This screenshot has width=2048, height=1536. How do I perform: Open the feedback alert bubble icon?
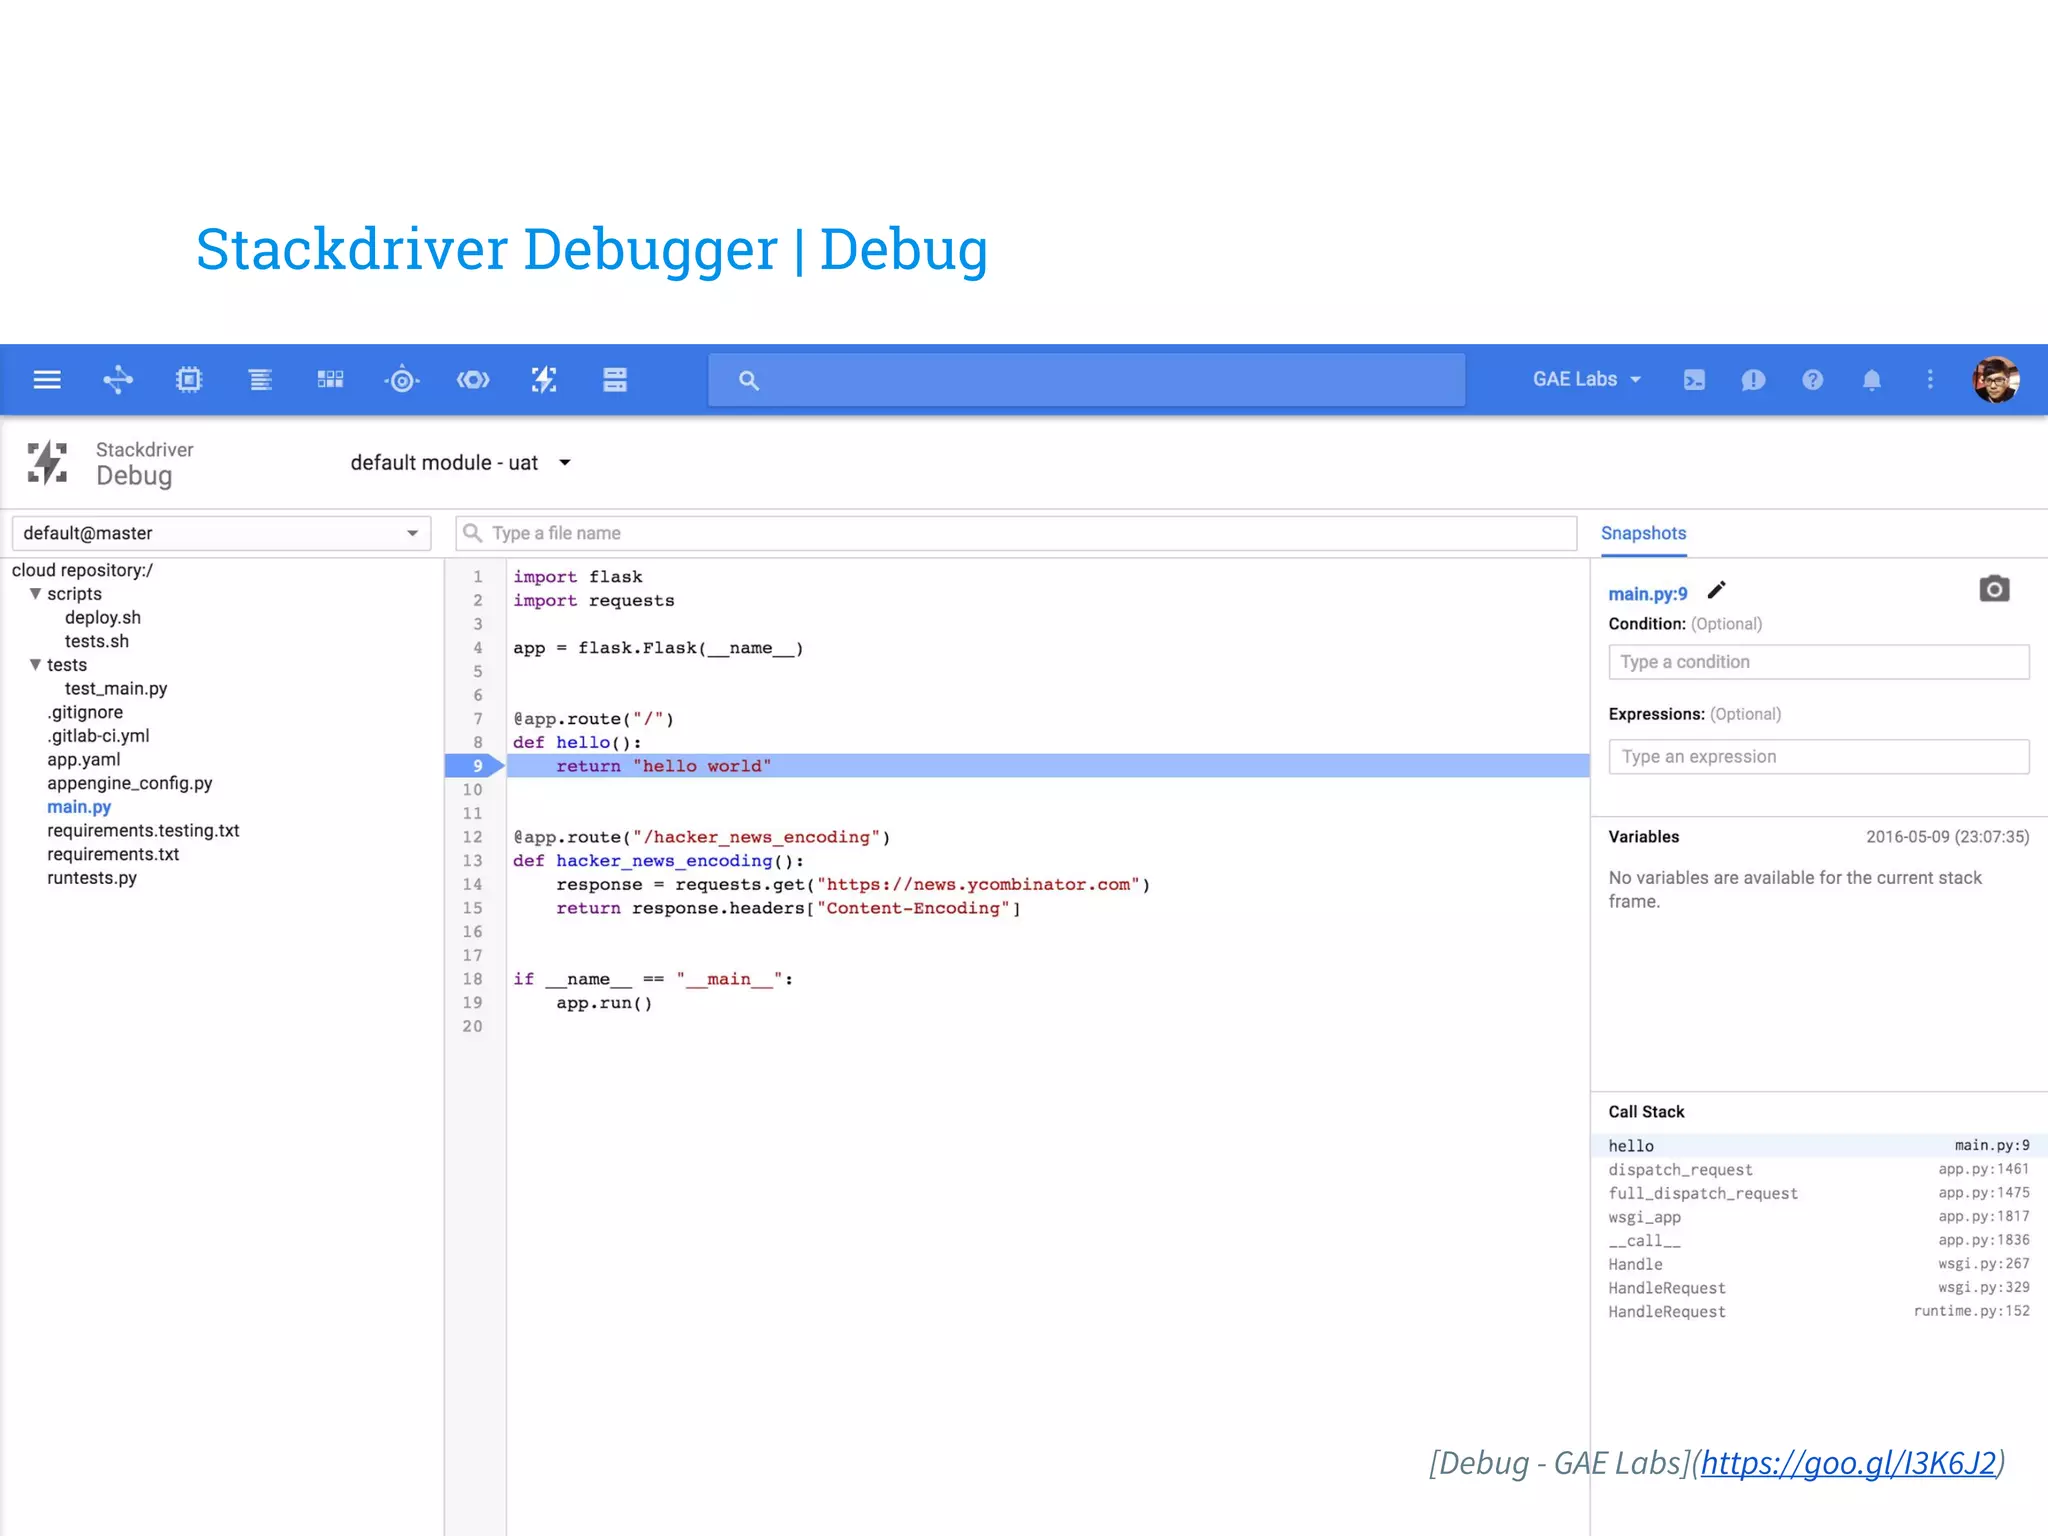1753,380
